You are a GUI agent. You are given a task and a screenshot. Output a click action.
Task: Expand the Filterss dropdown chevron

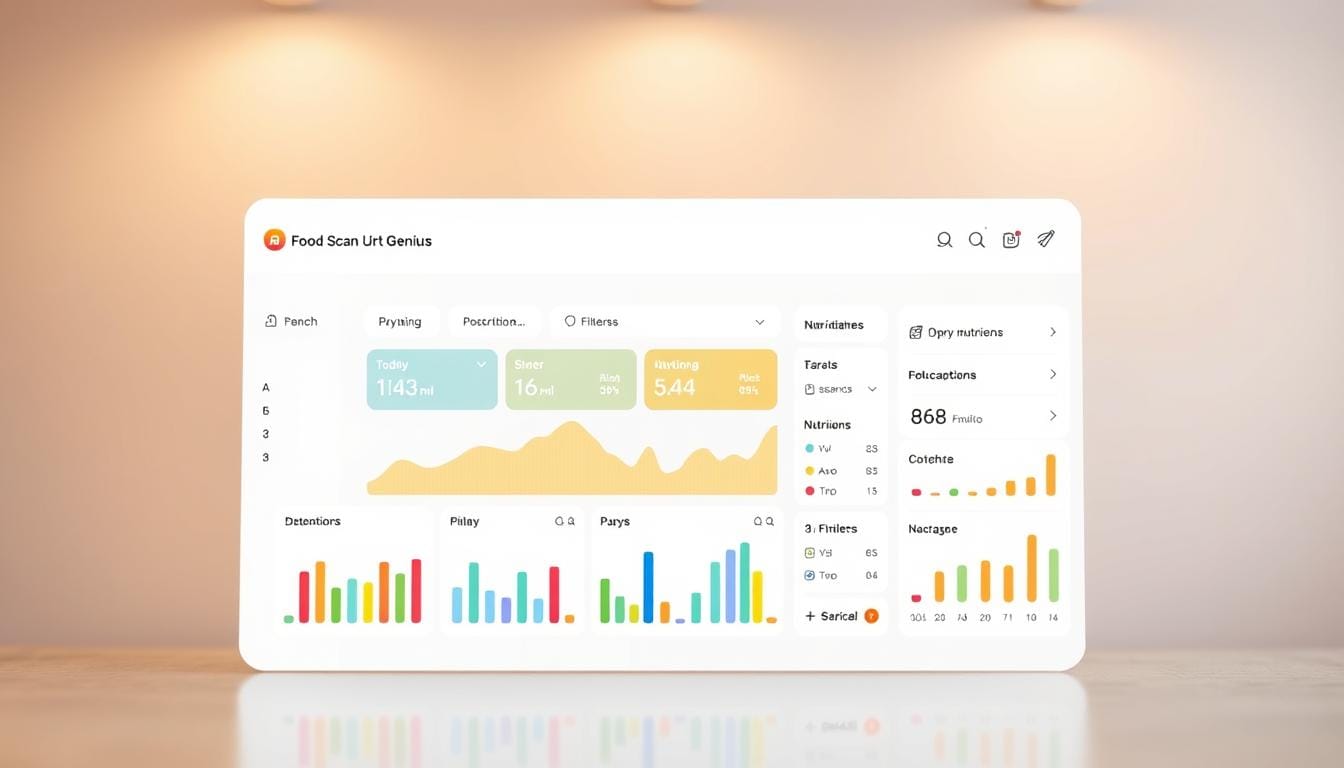coord(759,322)
